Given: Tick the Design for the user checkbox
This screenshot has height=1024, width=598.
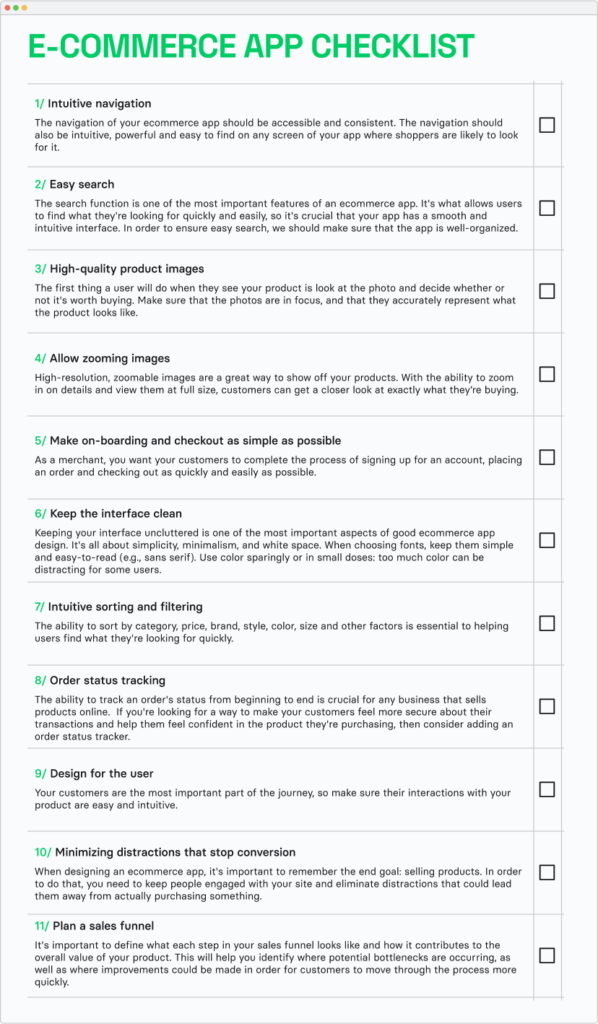Looking at the screenshot, I should click(x=547, y=789).
